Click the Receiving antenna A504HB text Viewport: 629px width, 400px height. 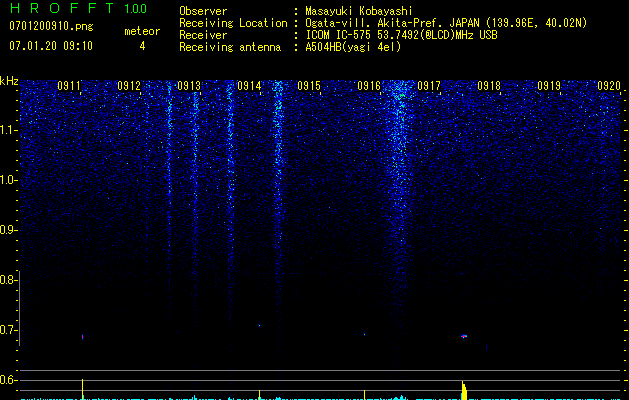353,47
